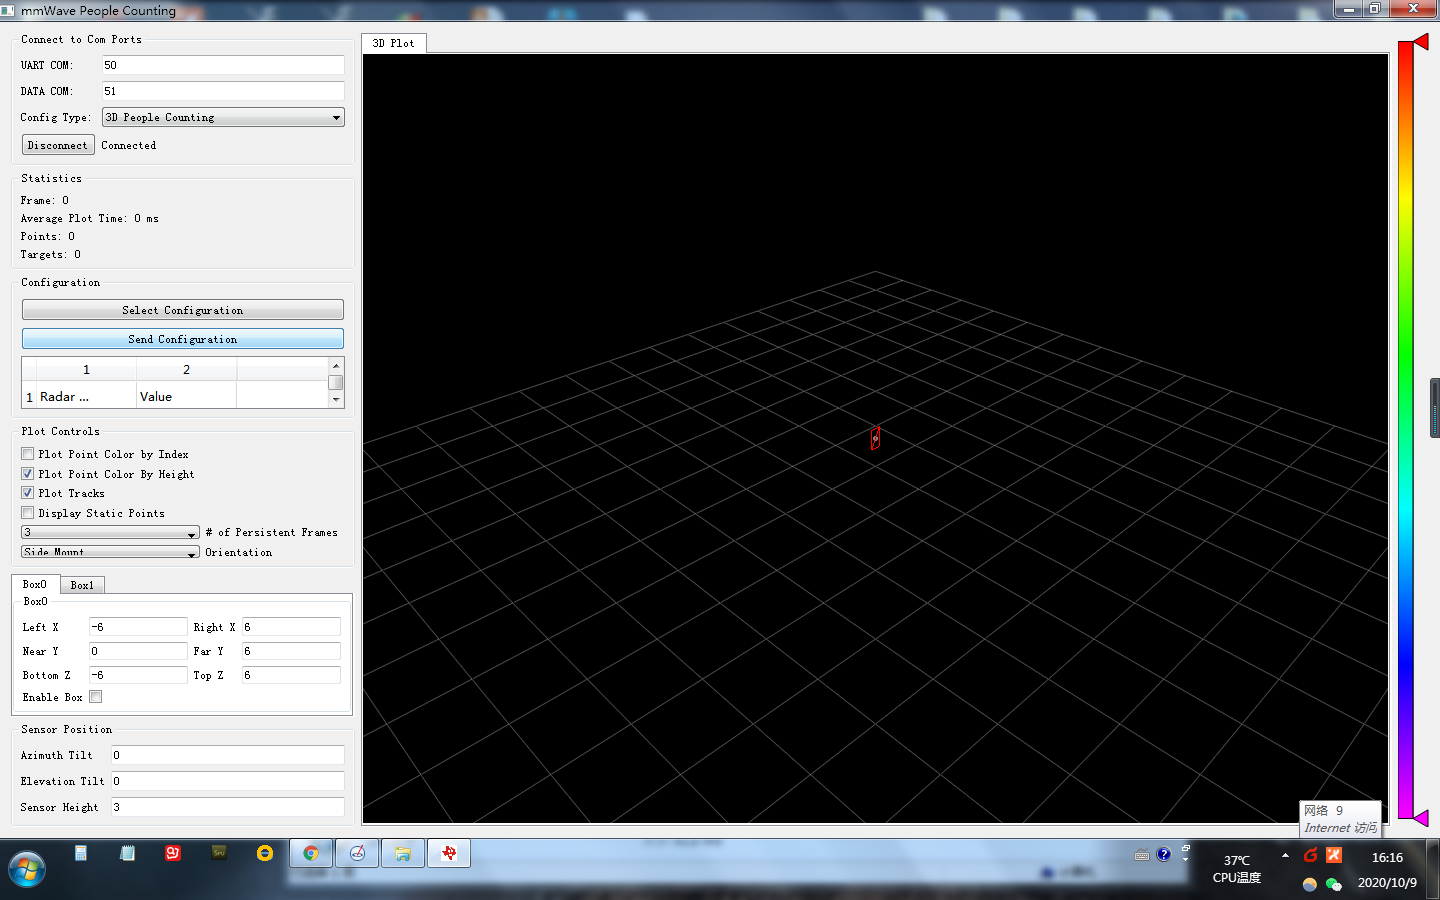Click the keyboard input method icon
This screenshot has height=900, width=1440.
point(1142,855)
